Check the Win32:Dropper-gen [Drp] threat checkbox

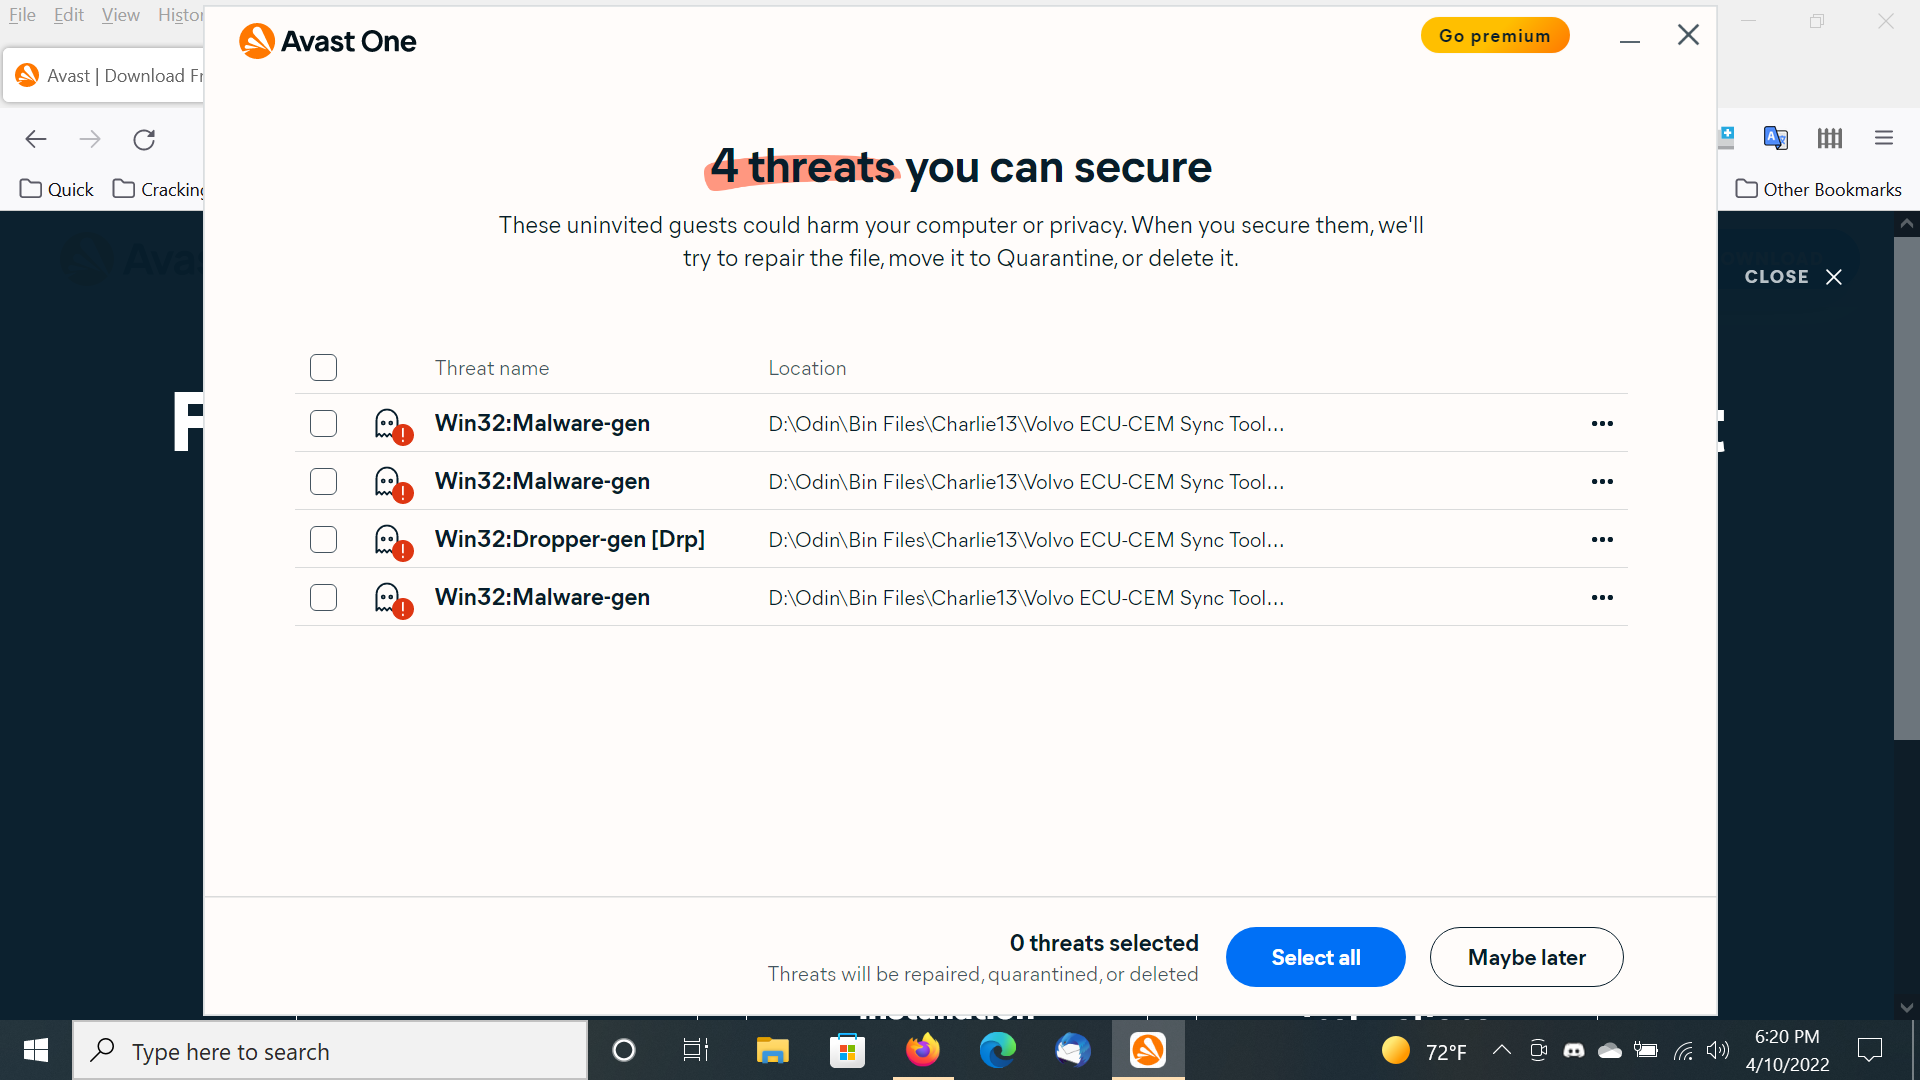pos(323,539)
